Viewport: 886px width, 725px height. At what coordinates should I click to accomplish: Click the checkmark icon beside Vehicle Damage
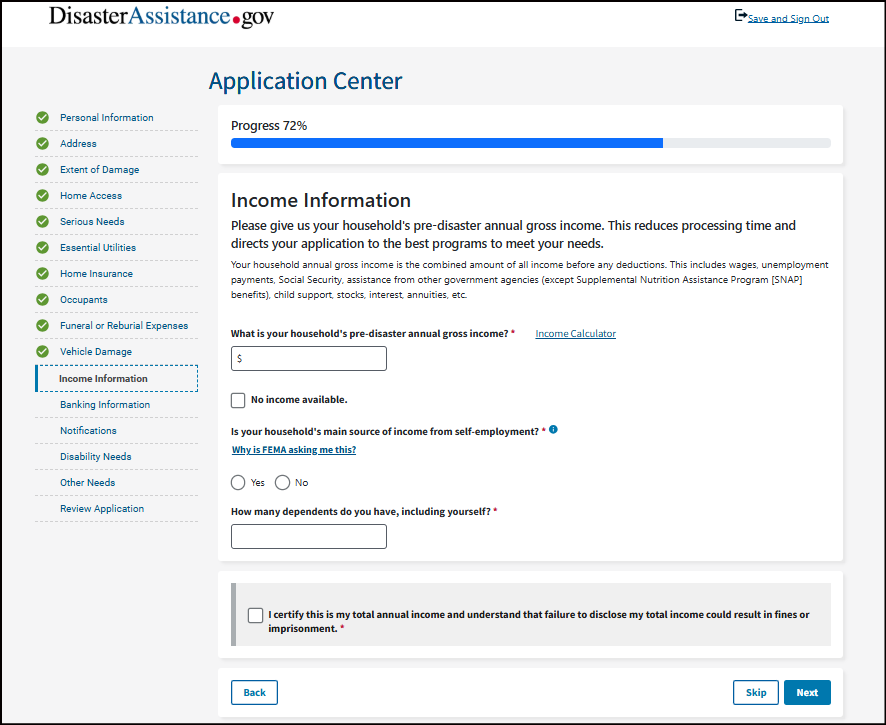pyautogui.click(x=42, y=351)
